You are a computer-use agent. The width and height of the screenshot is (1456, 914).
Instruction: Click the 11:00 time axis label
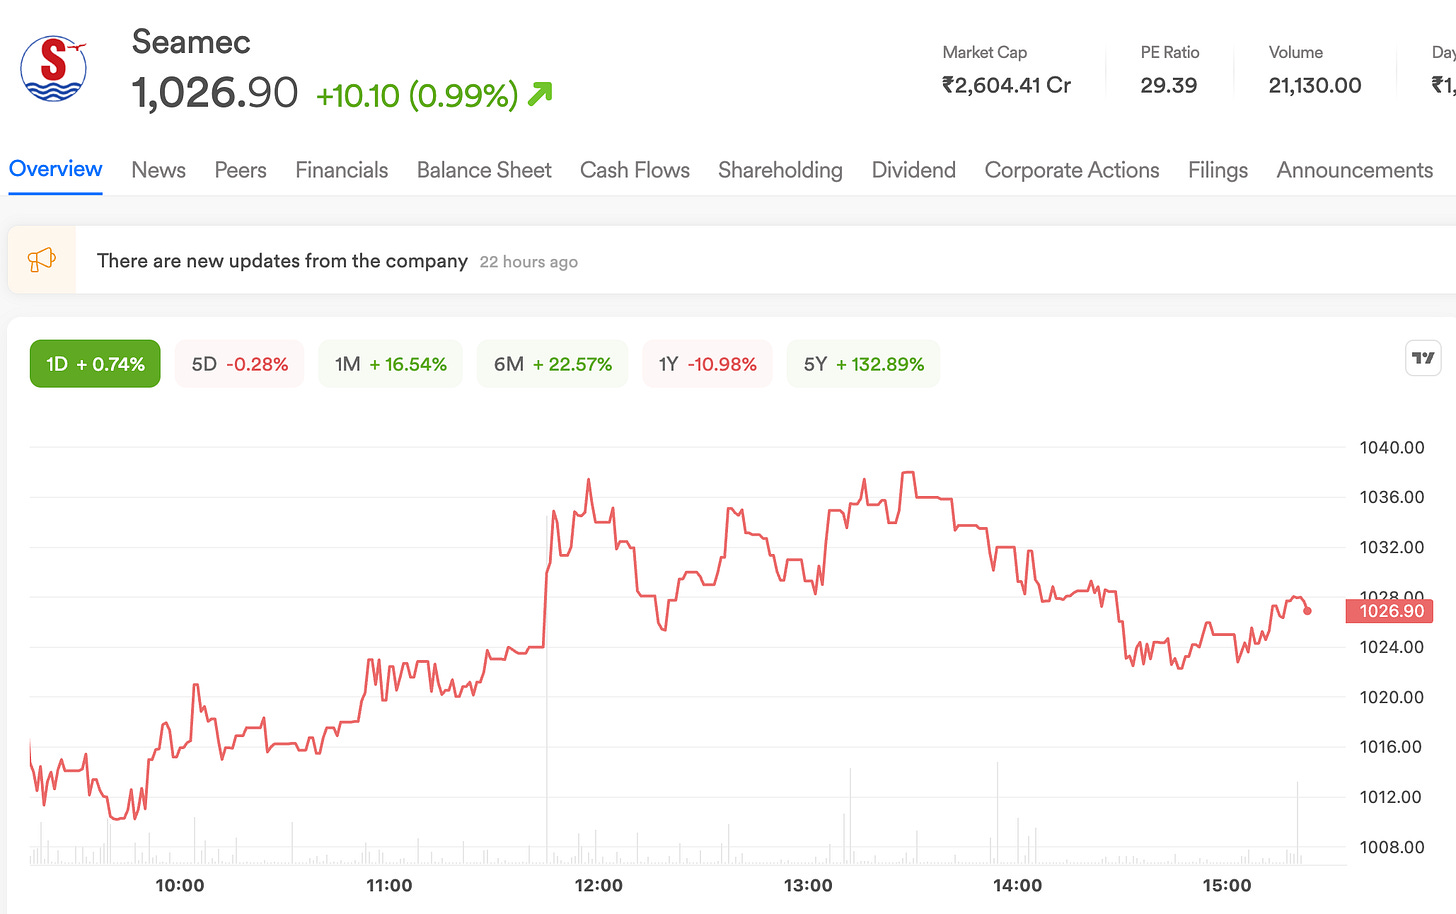point(389,886)
